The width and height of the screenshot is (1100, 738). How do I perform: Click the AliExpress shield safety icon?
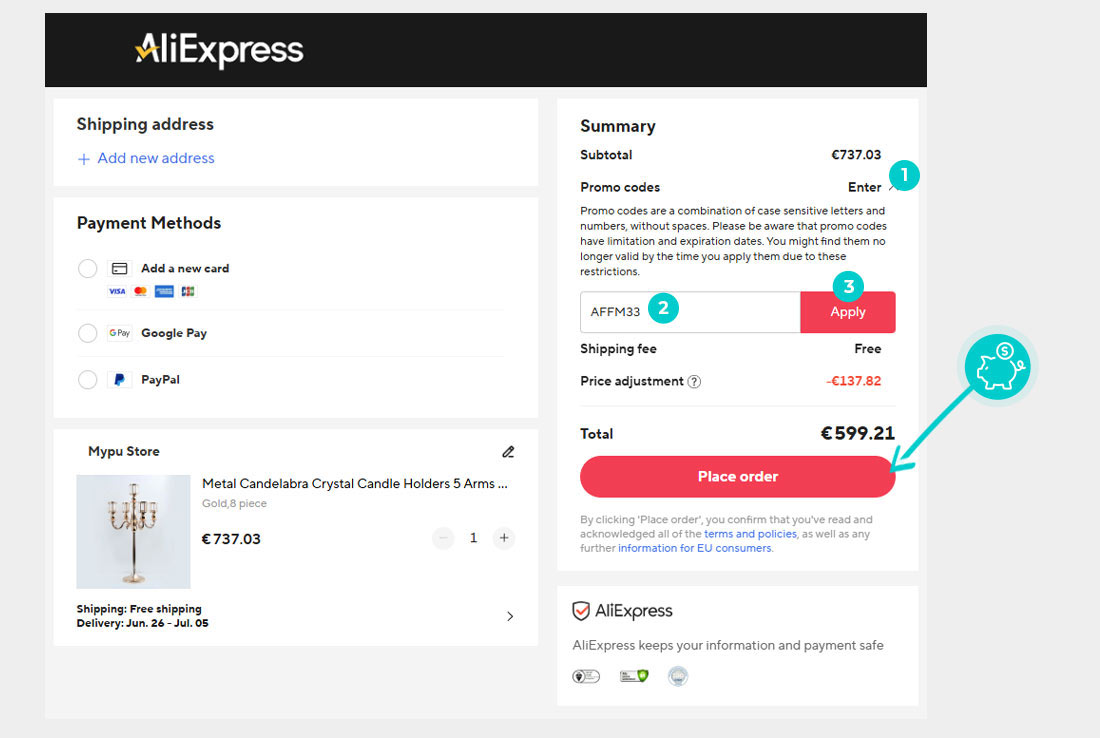(x=581, y=611)
